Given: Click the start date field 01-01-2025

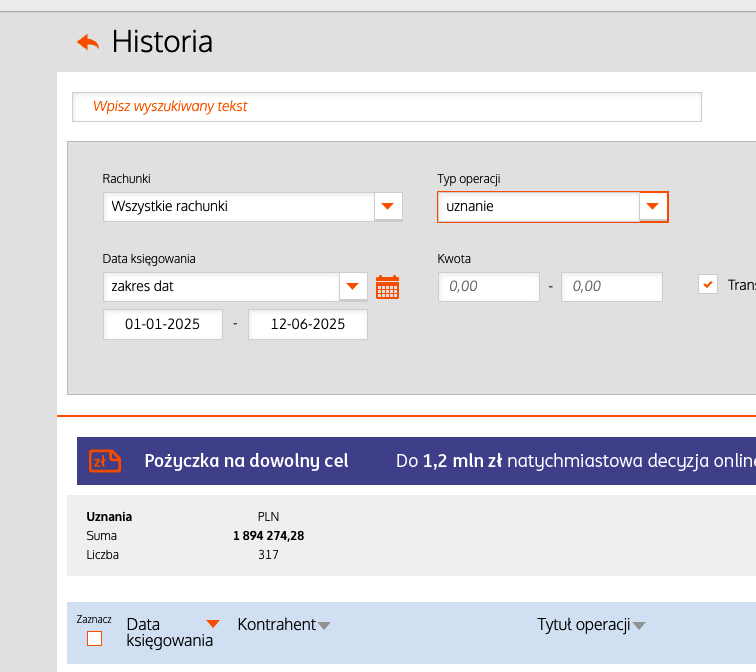Looking at the screenshot, I should (163, 324).
